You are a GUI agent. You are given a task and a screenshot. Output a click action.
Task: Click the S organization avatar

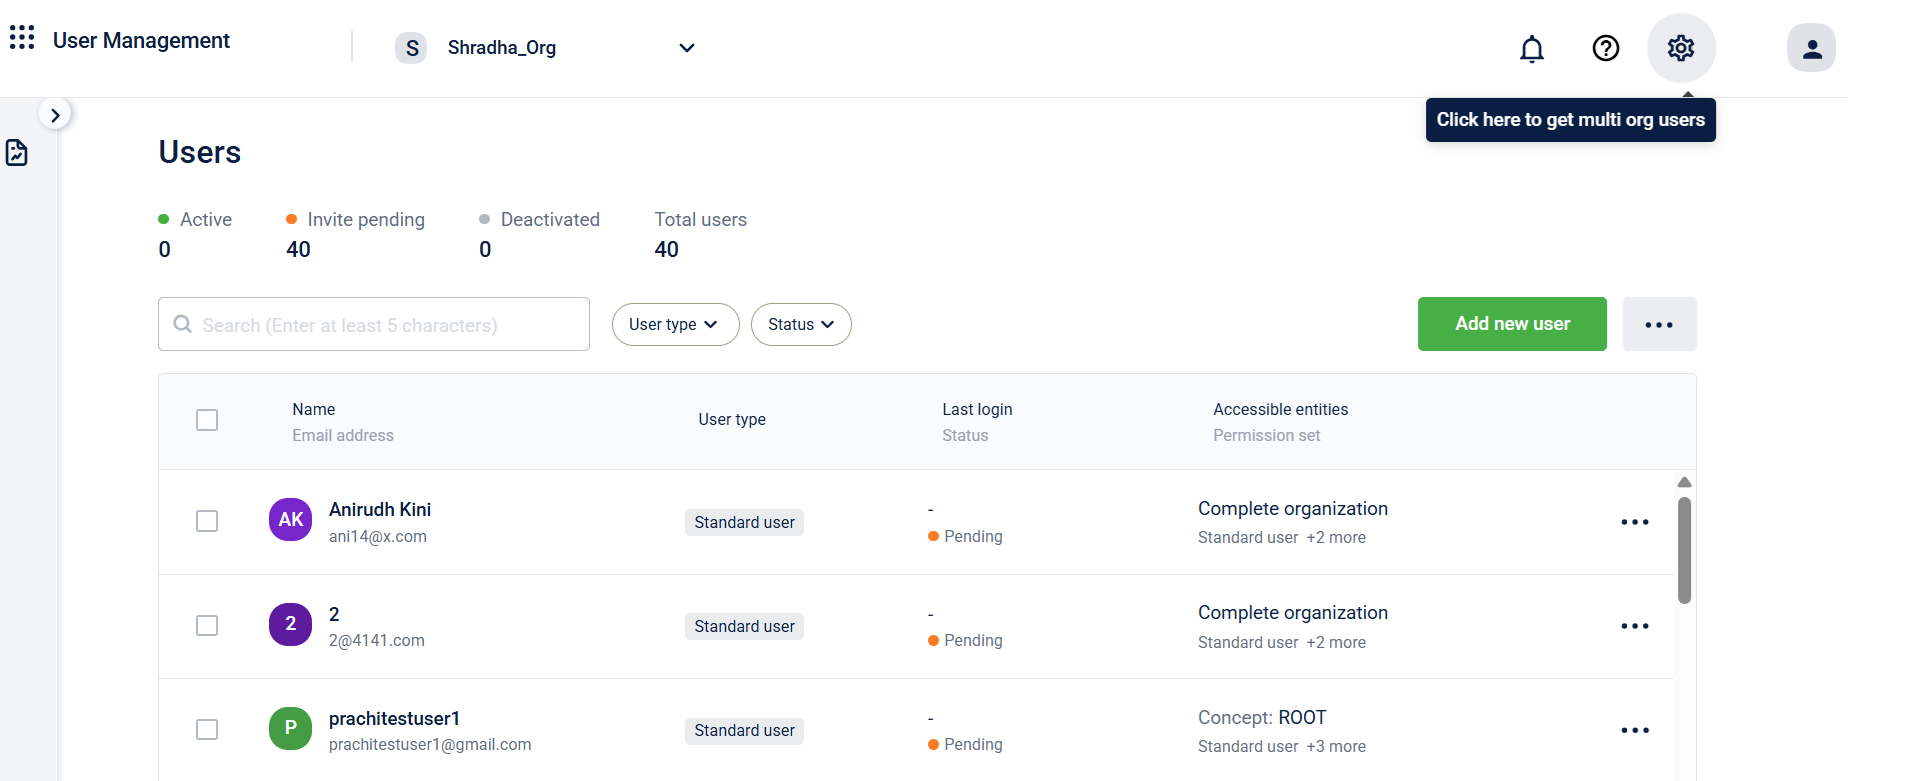[411, 48]
